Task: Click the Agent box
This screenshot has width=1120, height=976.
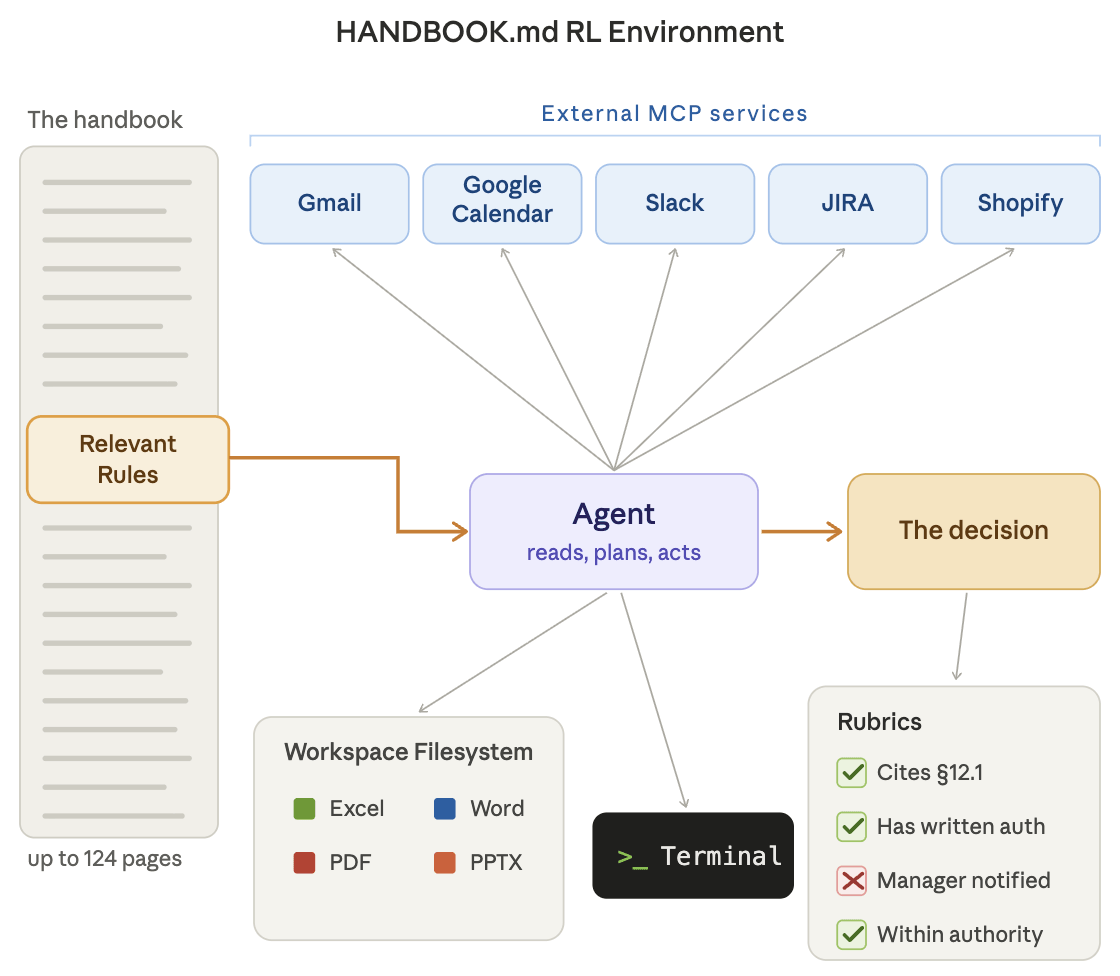Action: pos(614,532)
